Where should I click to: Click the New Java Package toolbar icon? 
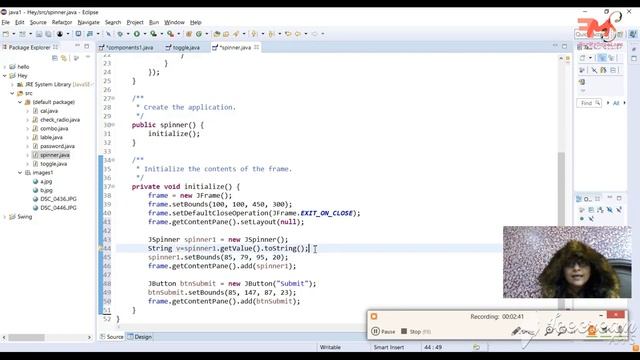pos(189,34)
